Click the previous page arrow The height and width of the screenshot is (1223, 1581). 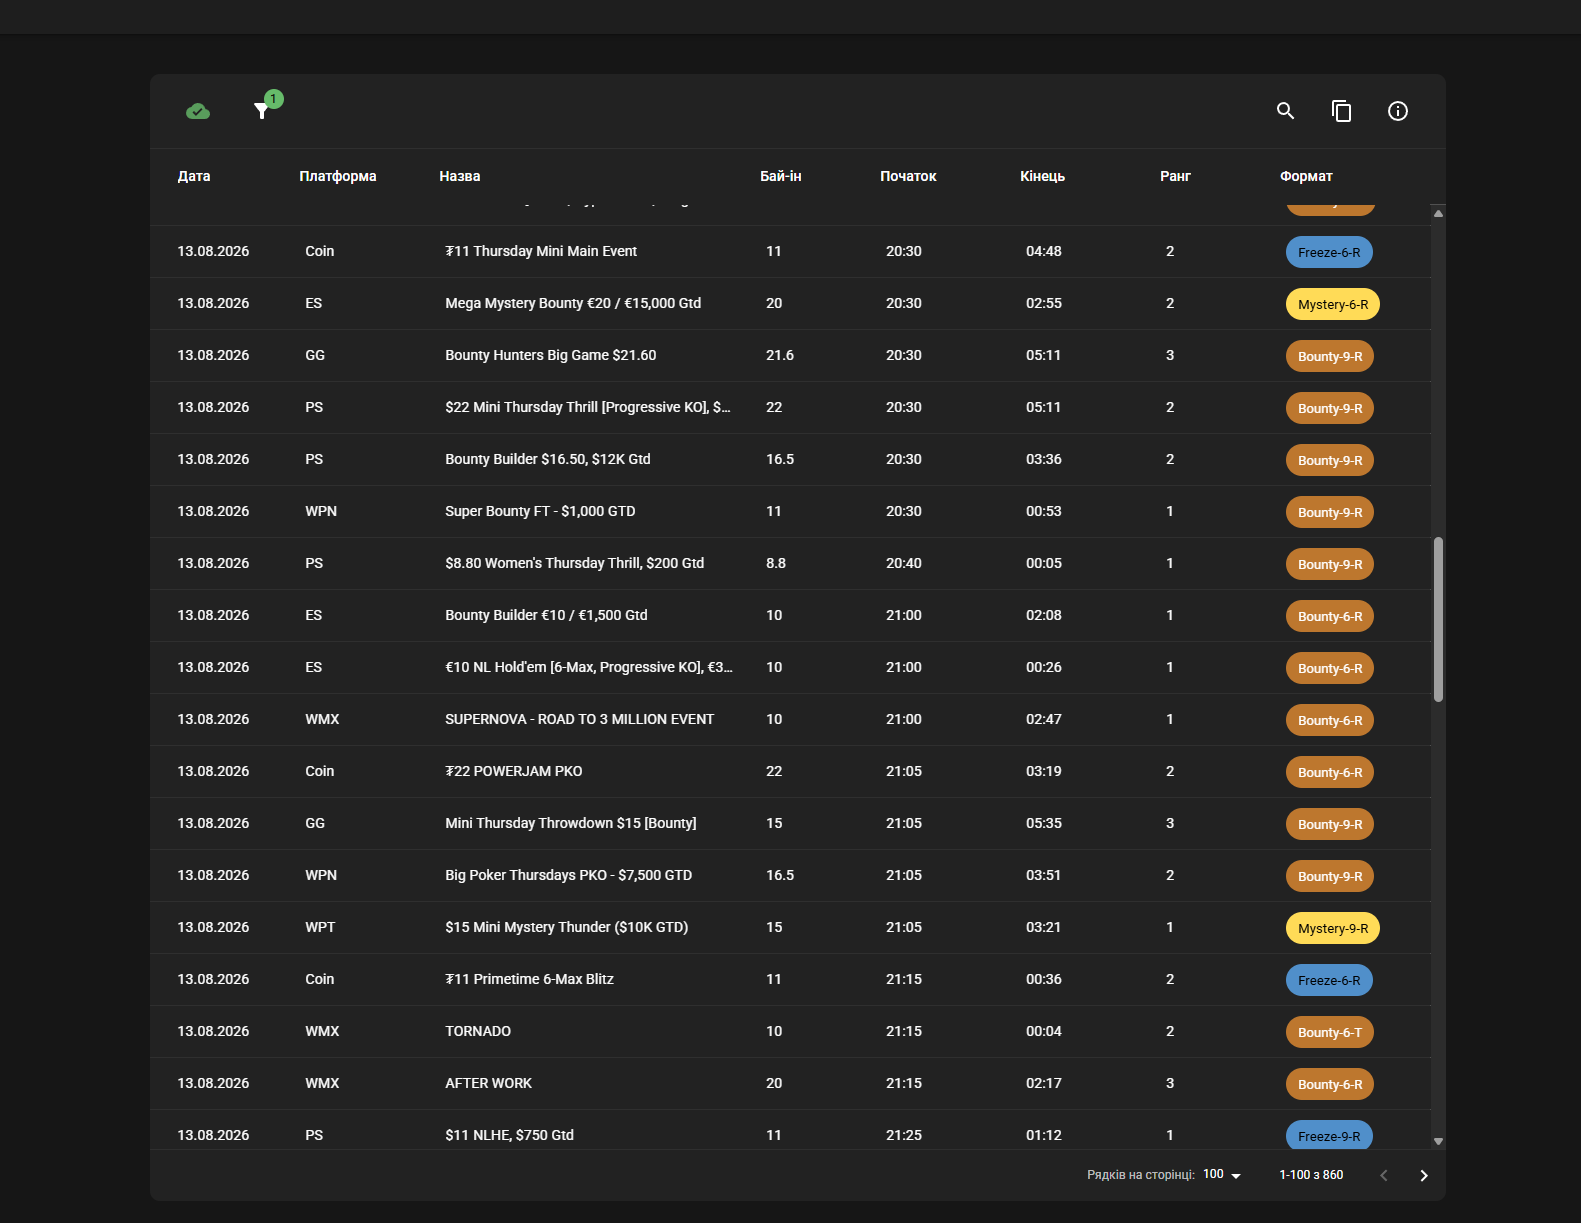point(1384,1176)
